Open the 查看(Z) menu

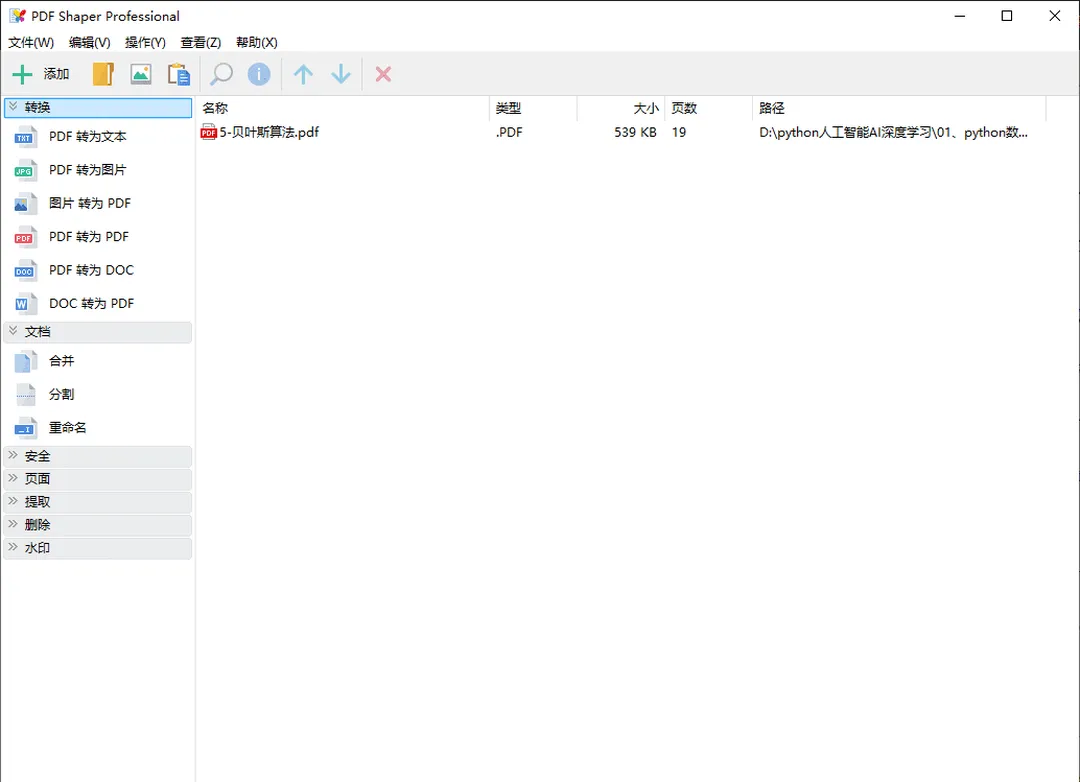pyautogui.click(x=200, y=42)
